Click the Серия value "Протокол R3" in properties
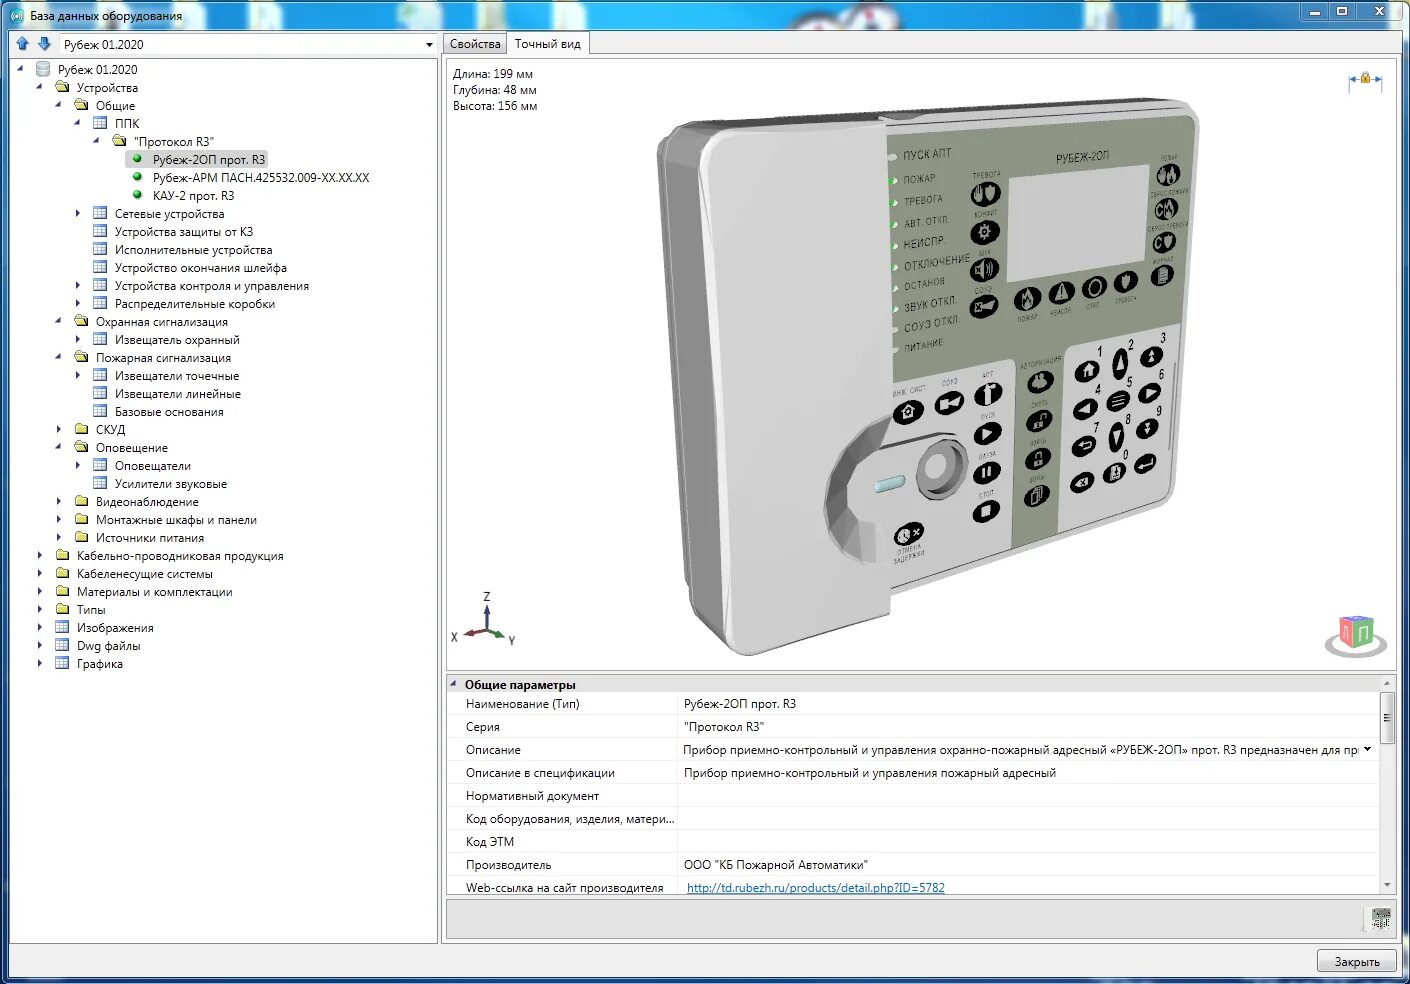Screen dimensions: 1410x984 point(724,727)
